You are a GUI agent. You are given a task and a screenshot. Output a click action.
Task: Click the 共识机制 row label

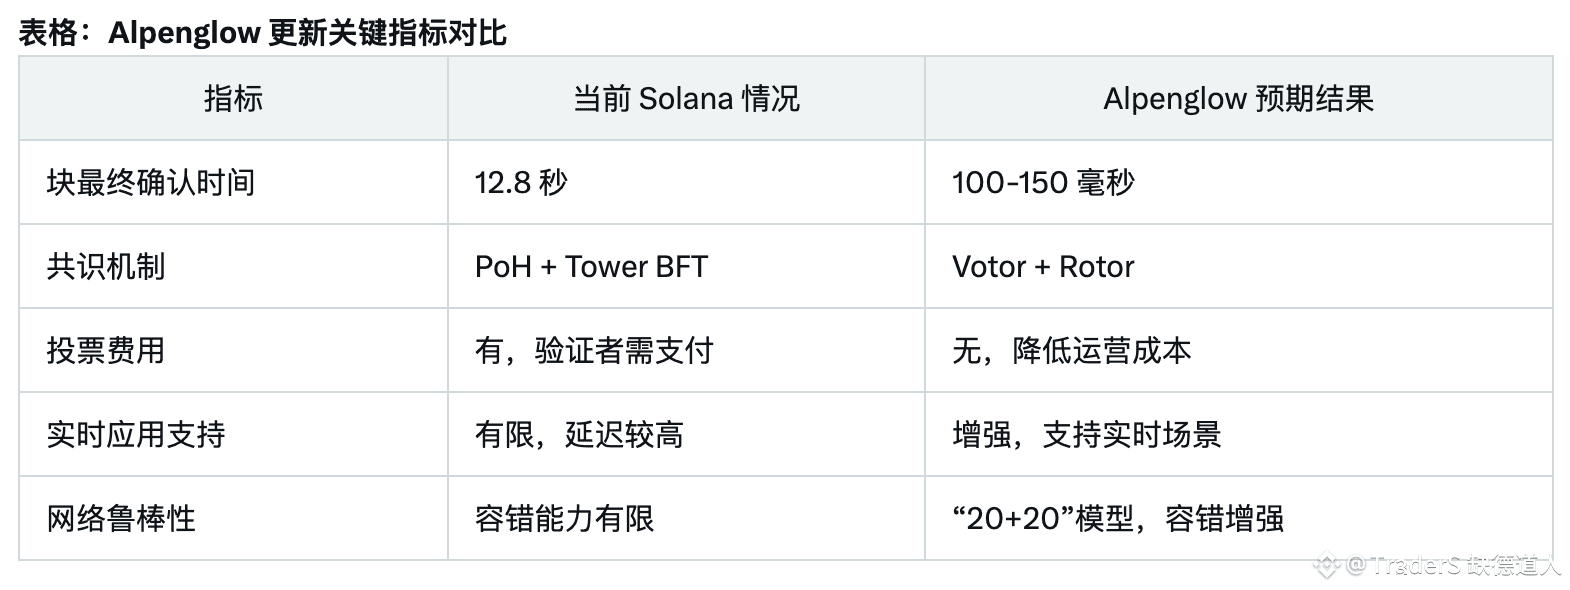tap(106, 266)
